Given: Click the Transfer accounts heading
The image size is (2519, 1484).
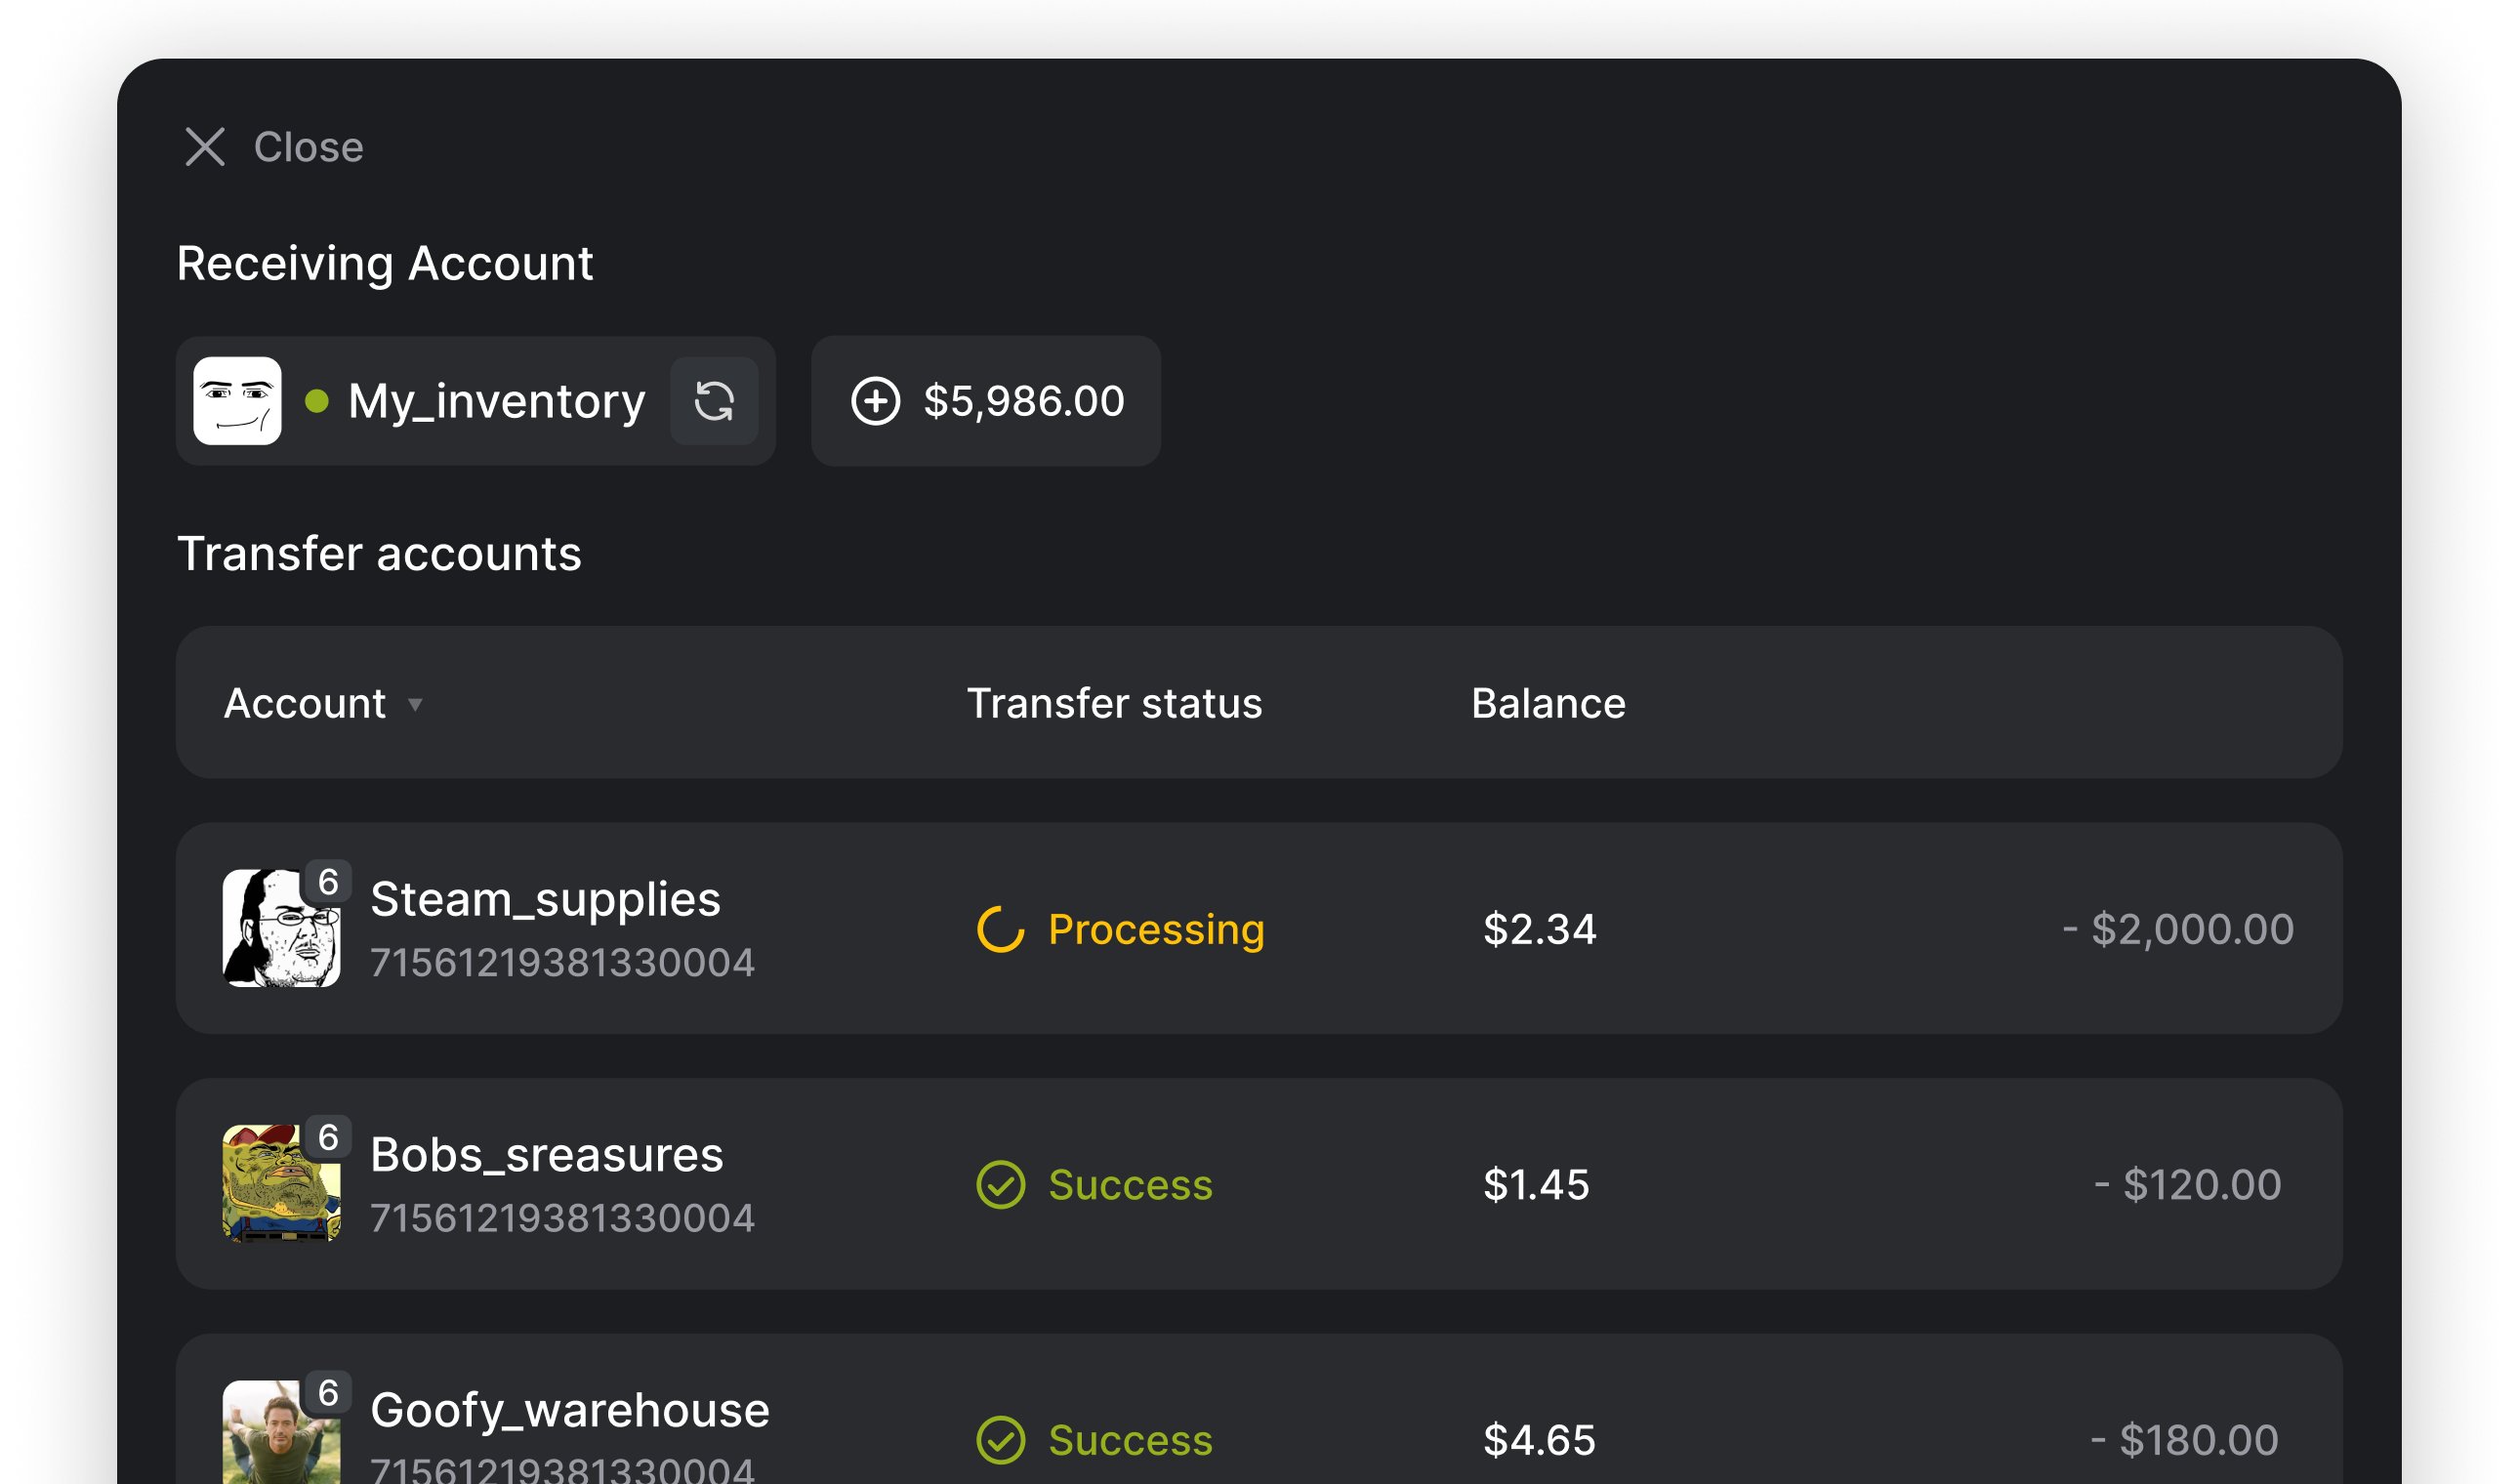Looking at the screenshot, I should pyautogui.click(x=379, y=553).
